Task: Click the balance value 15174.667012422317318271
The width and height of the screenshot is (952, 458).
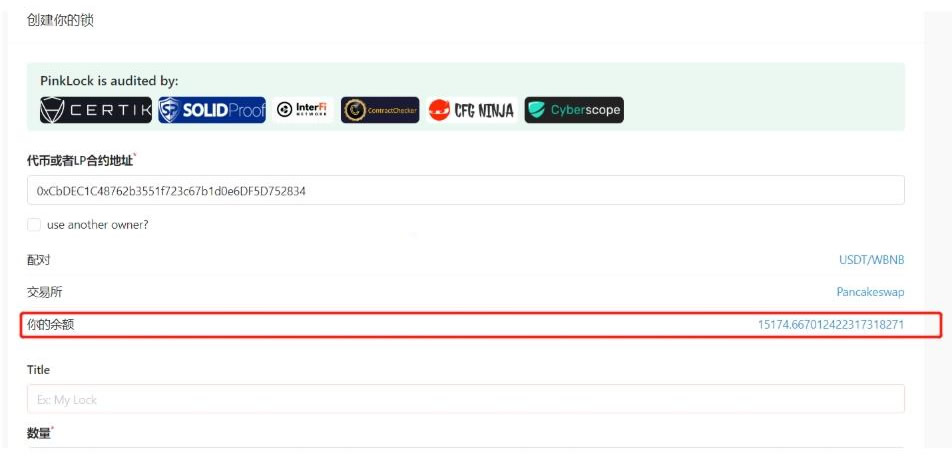Action: [x=831, y=324]
